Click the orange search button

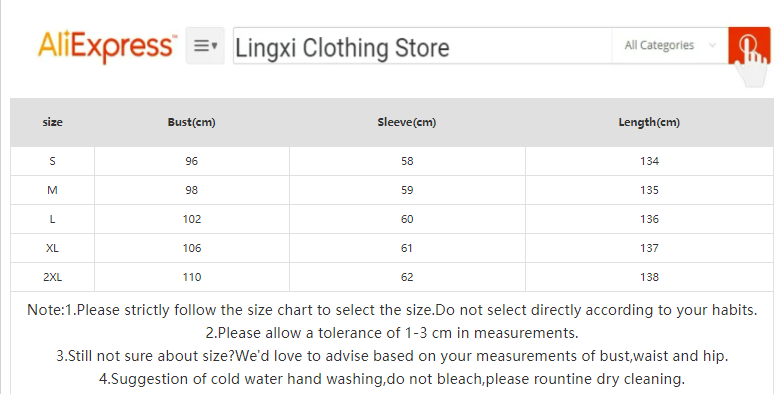point(749,46)
